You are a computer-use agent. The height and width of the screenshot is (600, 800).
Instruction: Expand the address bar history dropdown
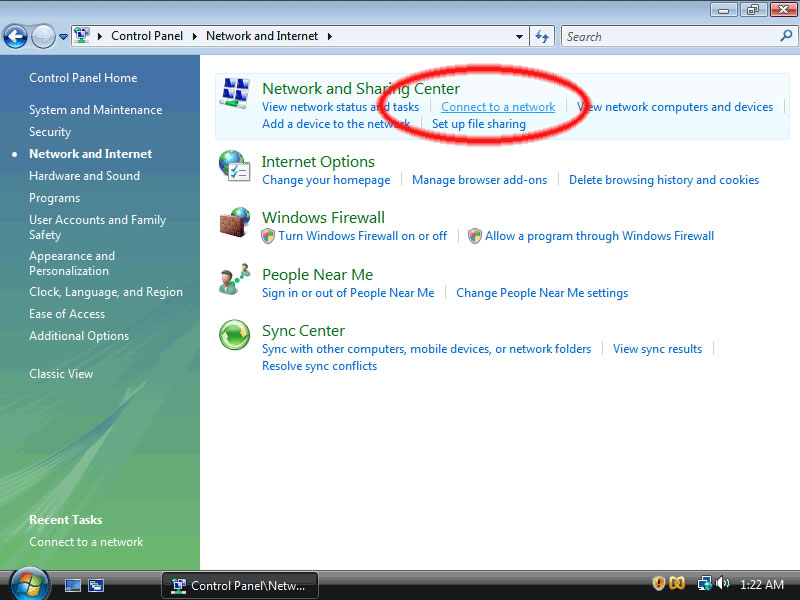519,36
